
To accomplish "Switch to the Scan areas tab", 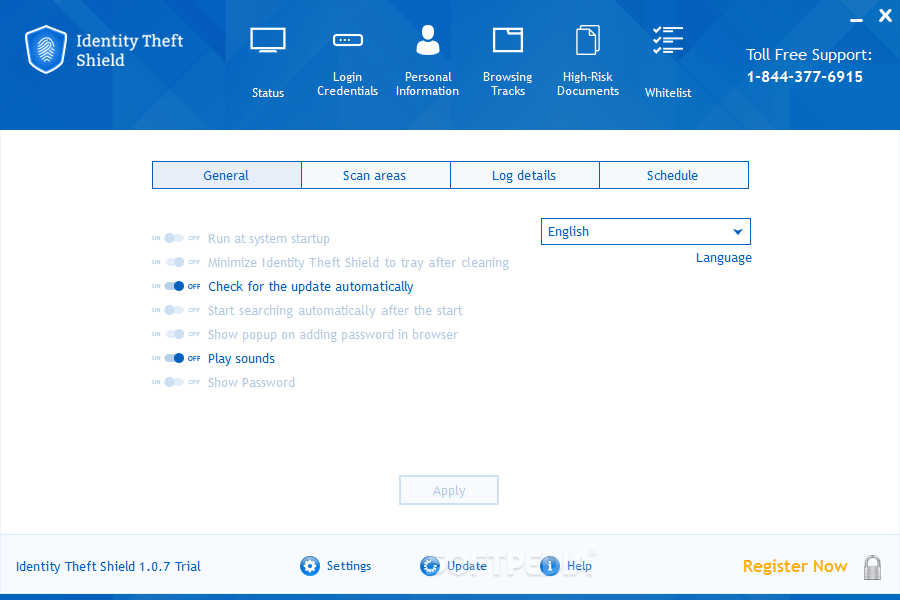I will coord(375,175).
